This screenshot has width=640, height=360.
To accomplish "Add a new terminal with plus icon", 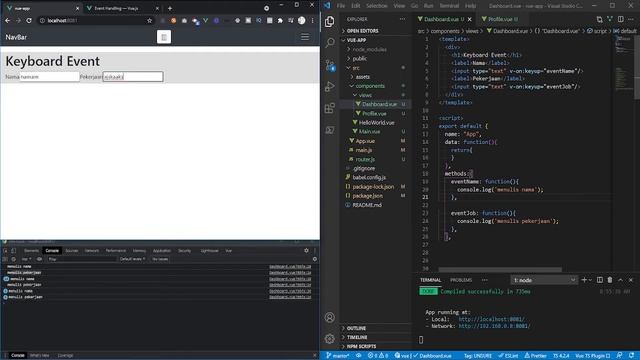I will tap(584, 280).
